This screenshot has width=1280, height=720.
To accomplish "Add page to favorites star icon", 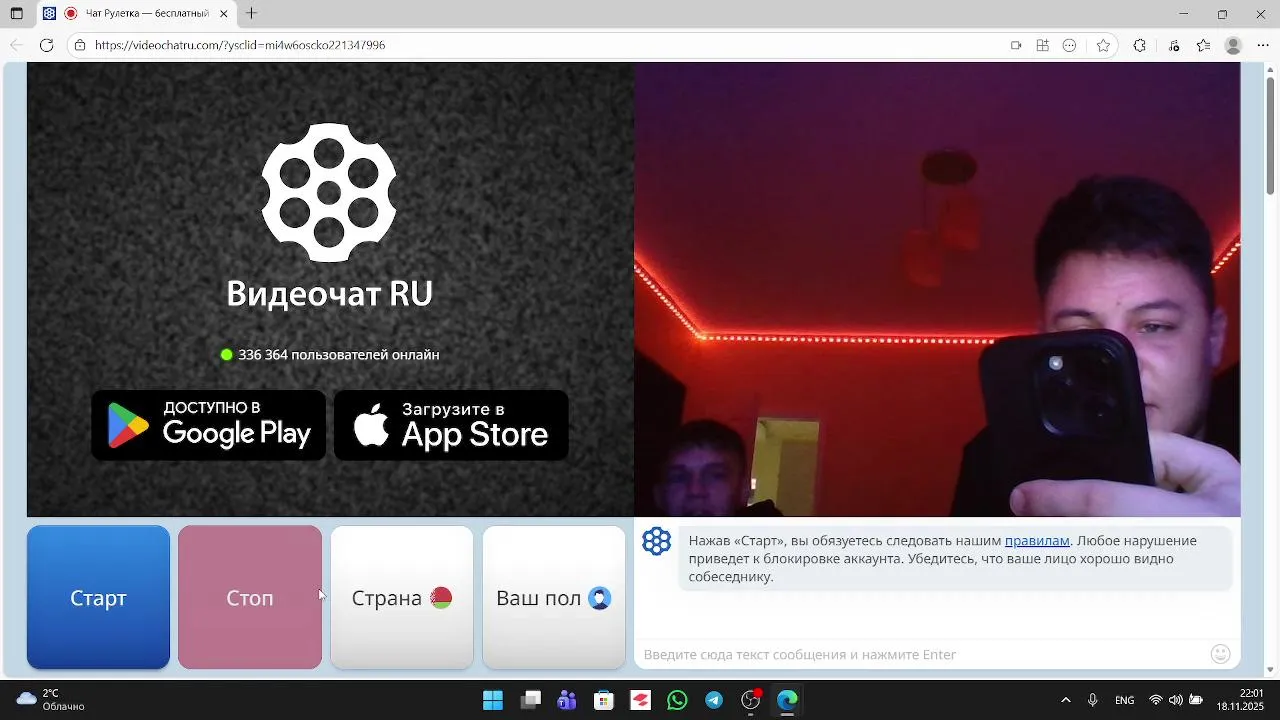I will point(1103,45).
